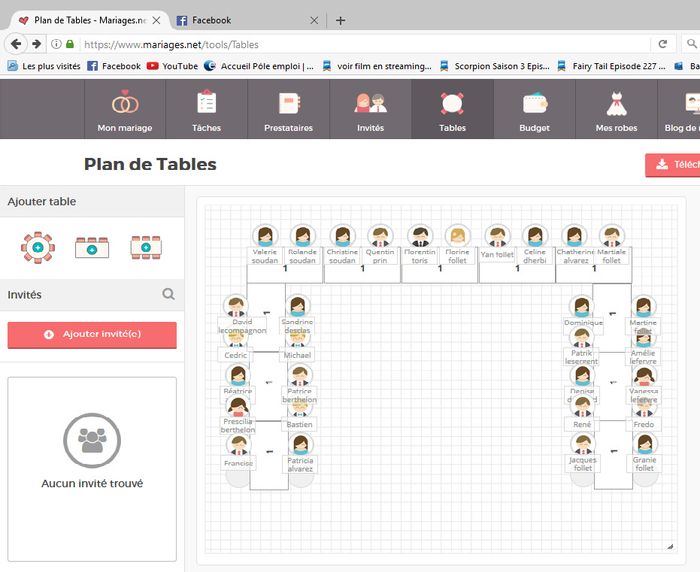Click the search guests magnifier icon
Screen dimensions: 700x572
[168, 294]
